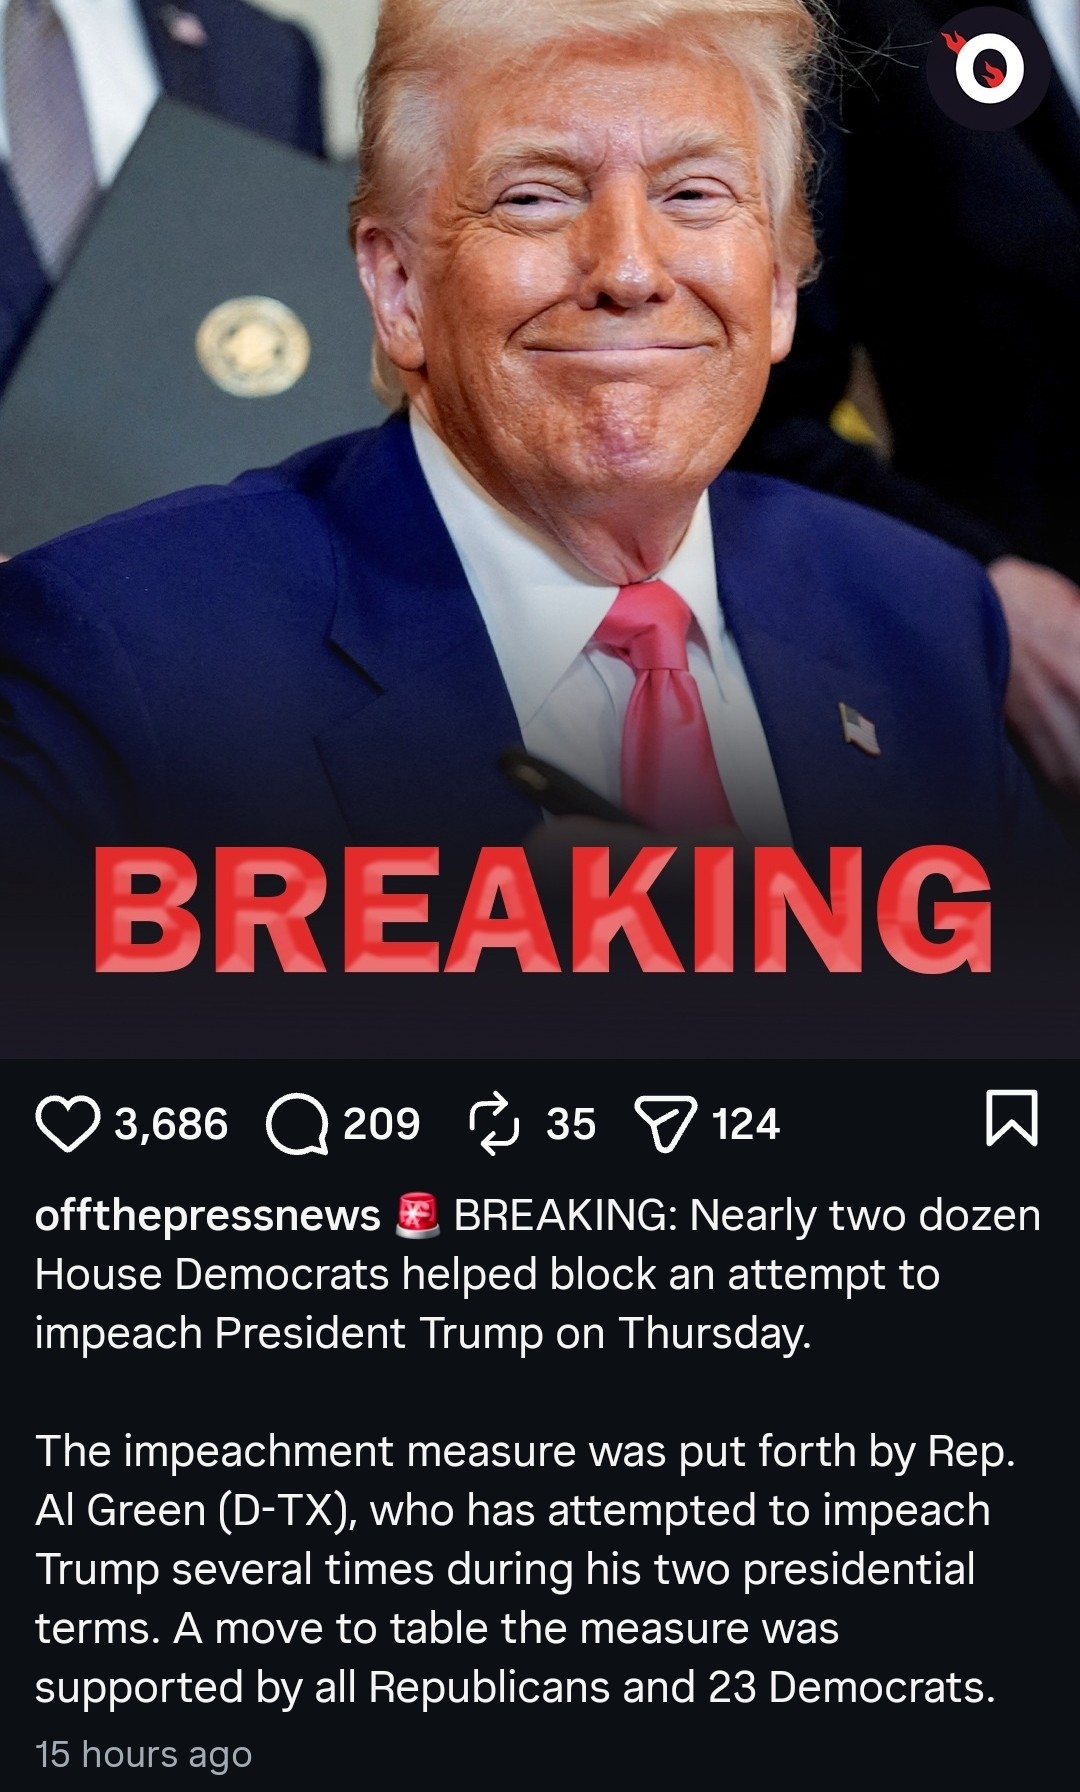
Task: Like the post with the heart icon
Action: click(67, 1123)
